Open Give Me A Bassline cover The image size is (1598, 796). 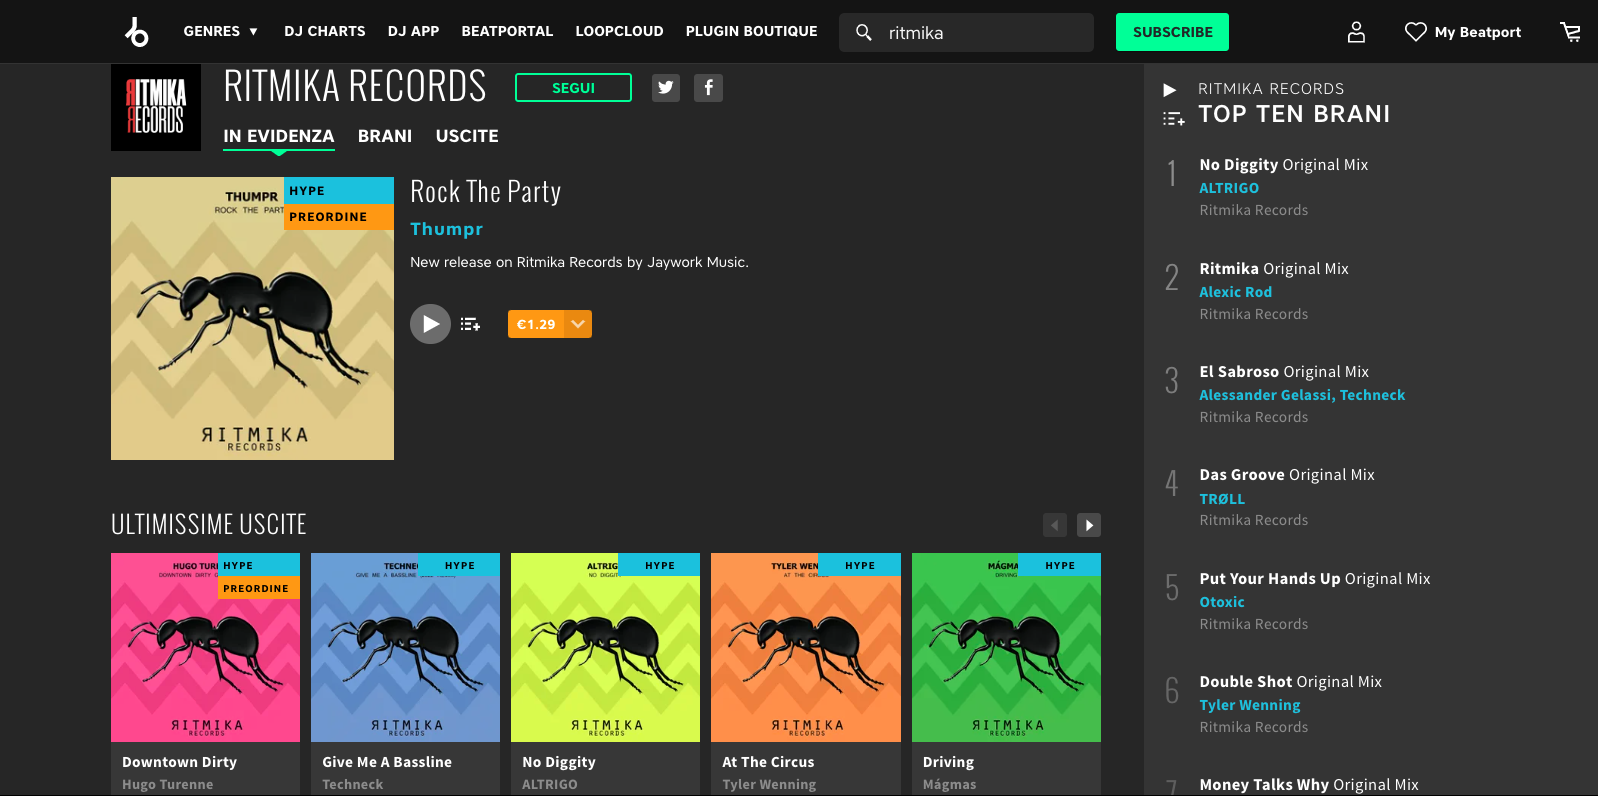(x=405, y=647)
